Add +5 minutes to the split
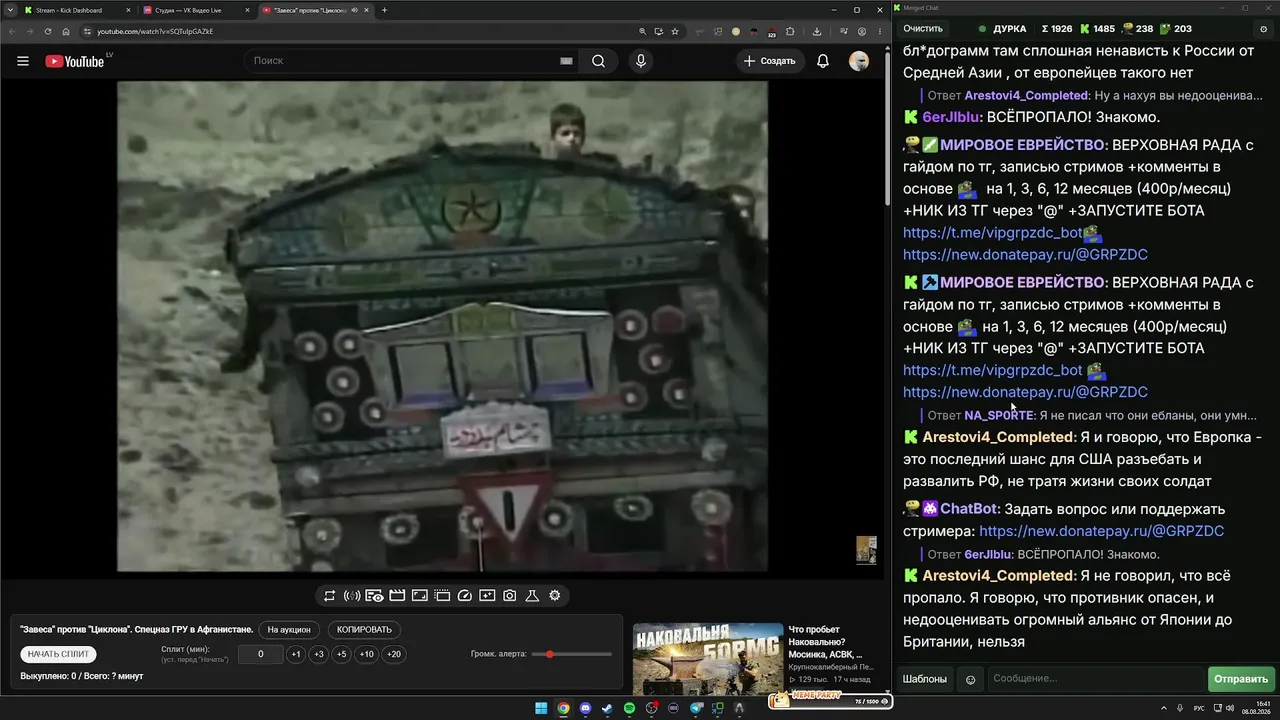This screenshot has width=1280, height=720. click(x=342, y=654)
